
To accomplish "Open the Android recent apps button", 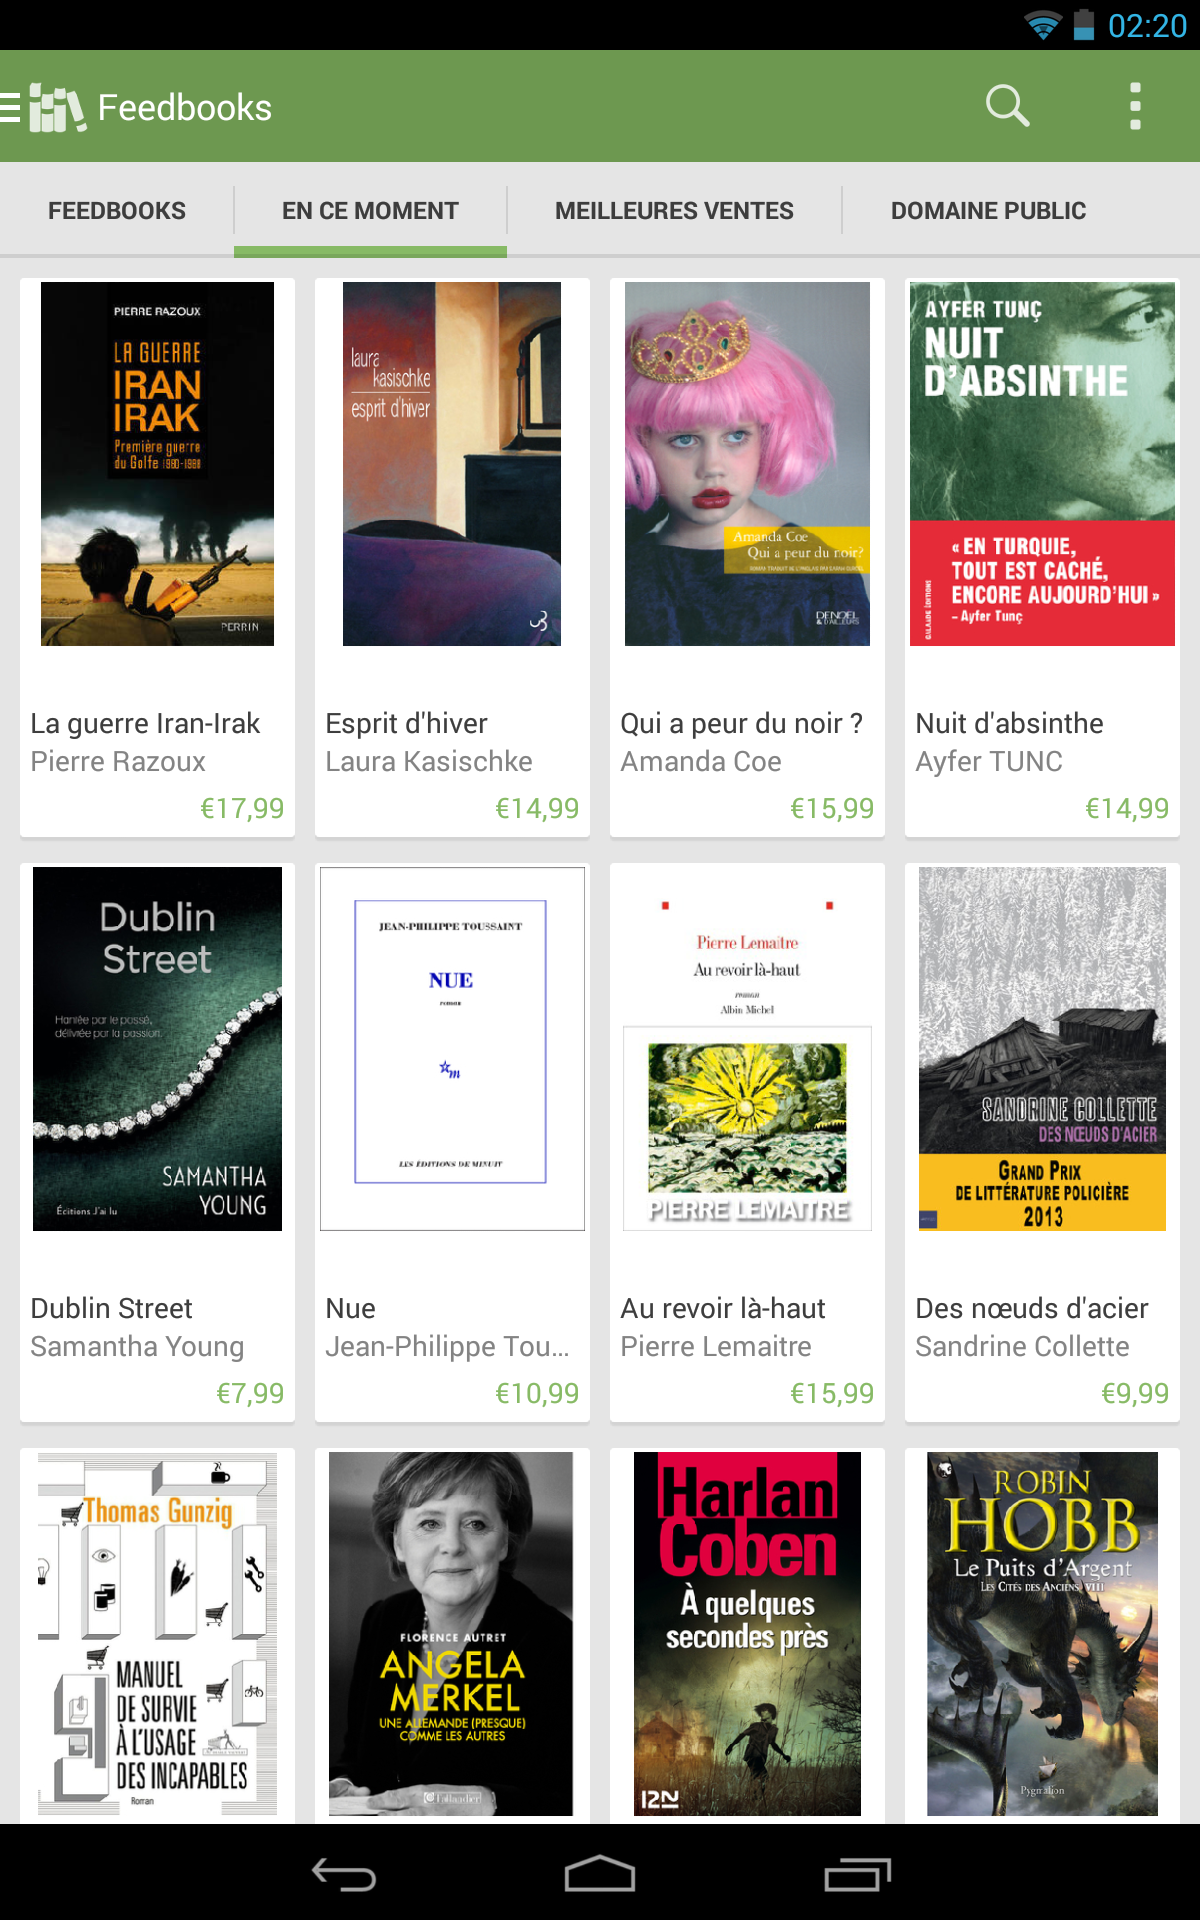I will coord(857,1874).
